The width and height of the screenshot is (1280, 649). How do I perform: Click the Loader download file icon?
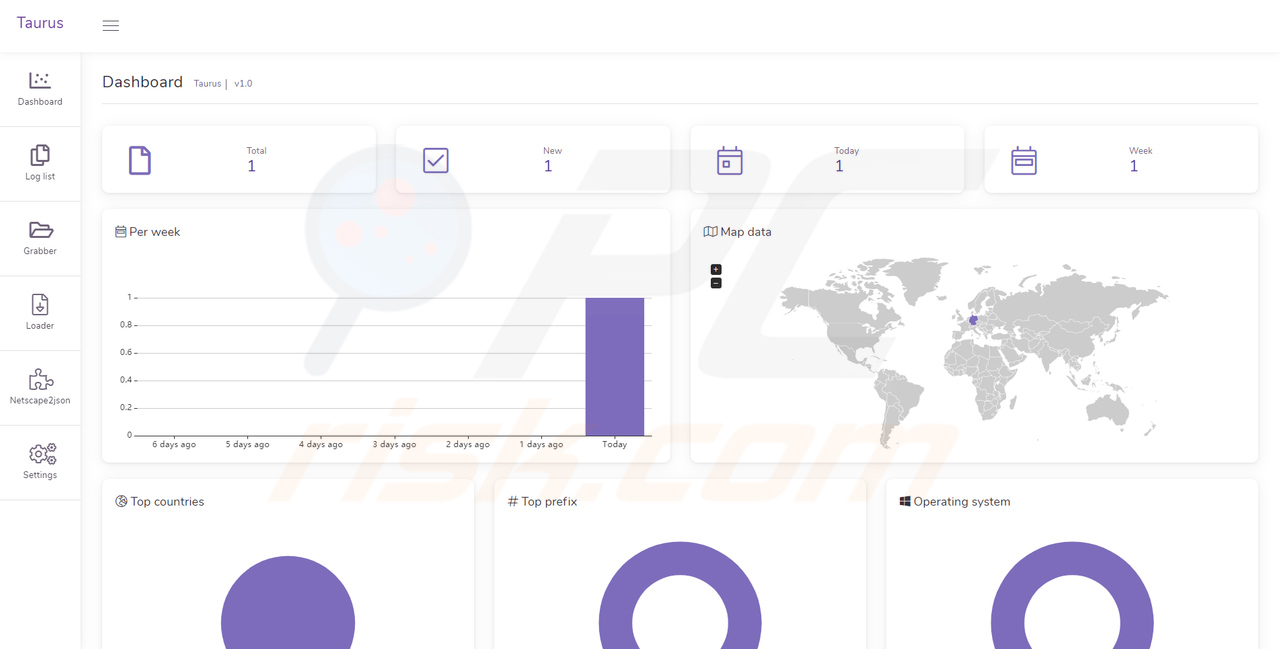[x=40, y=304]
